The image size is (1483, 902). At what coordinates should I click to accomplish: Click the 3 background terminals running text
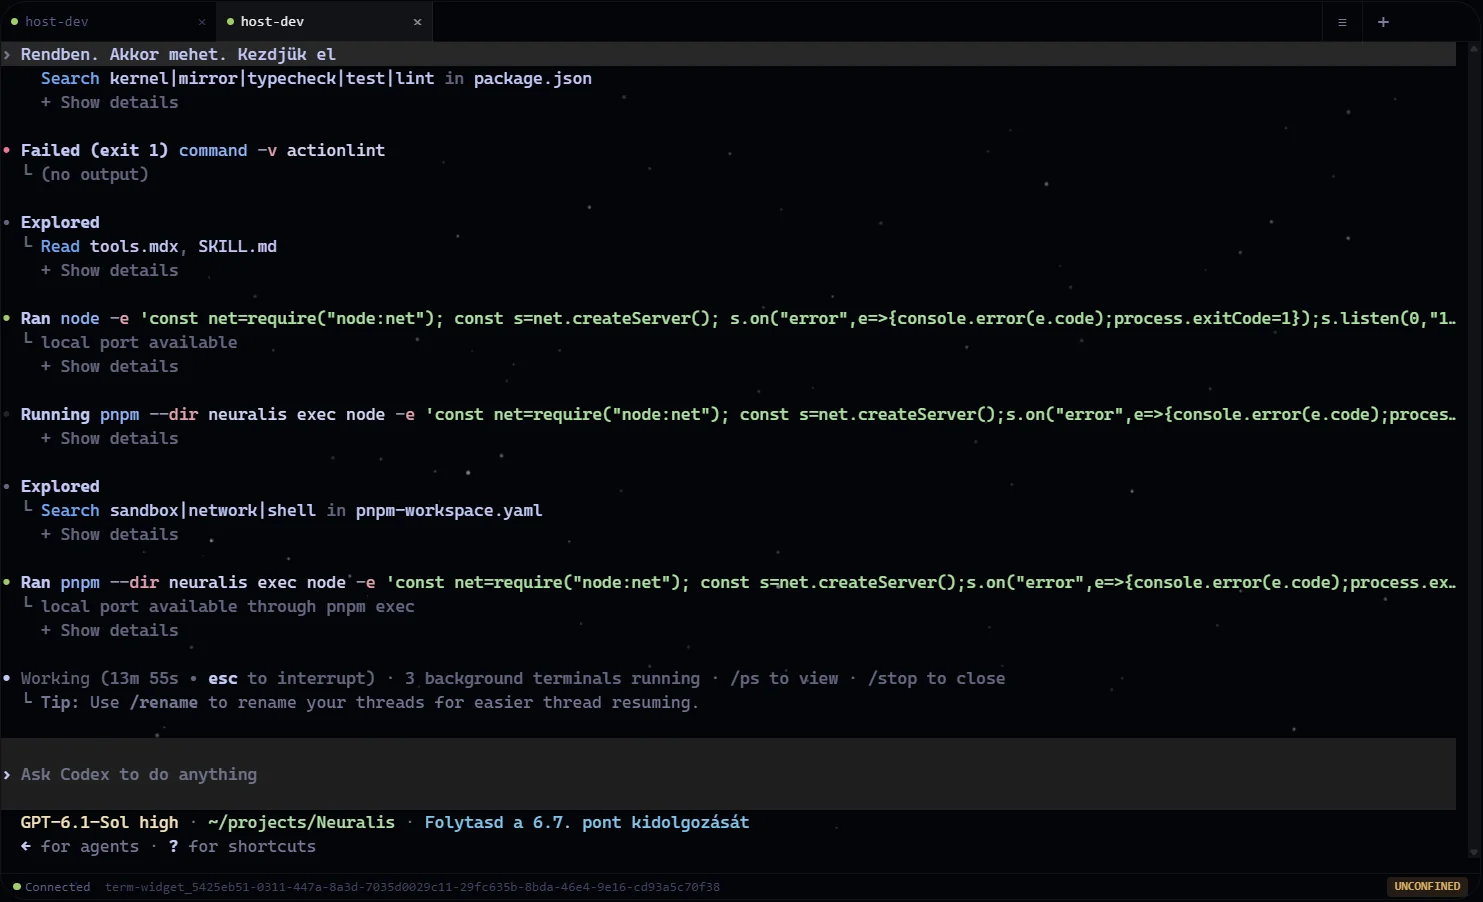click(552, 678)
